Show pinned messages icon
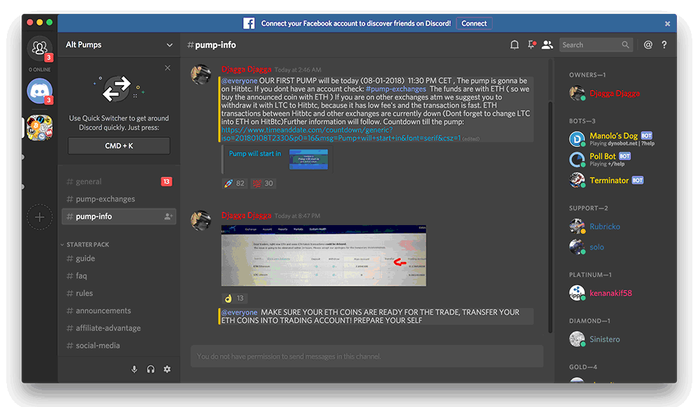This screenshot has width=700, height=407. [531, 45]
